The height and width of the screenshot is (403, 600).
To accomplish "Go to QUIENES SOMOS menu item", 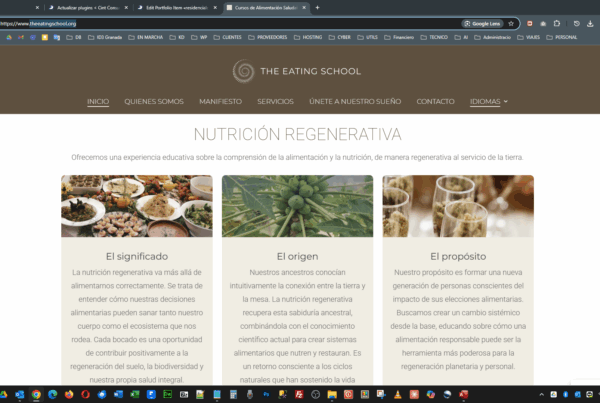I will [154, 101].
